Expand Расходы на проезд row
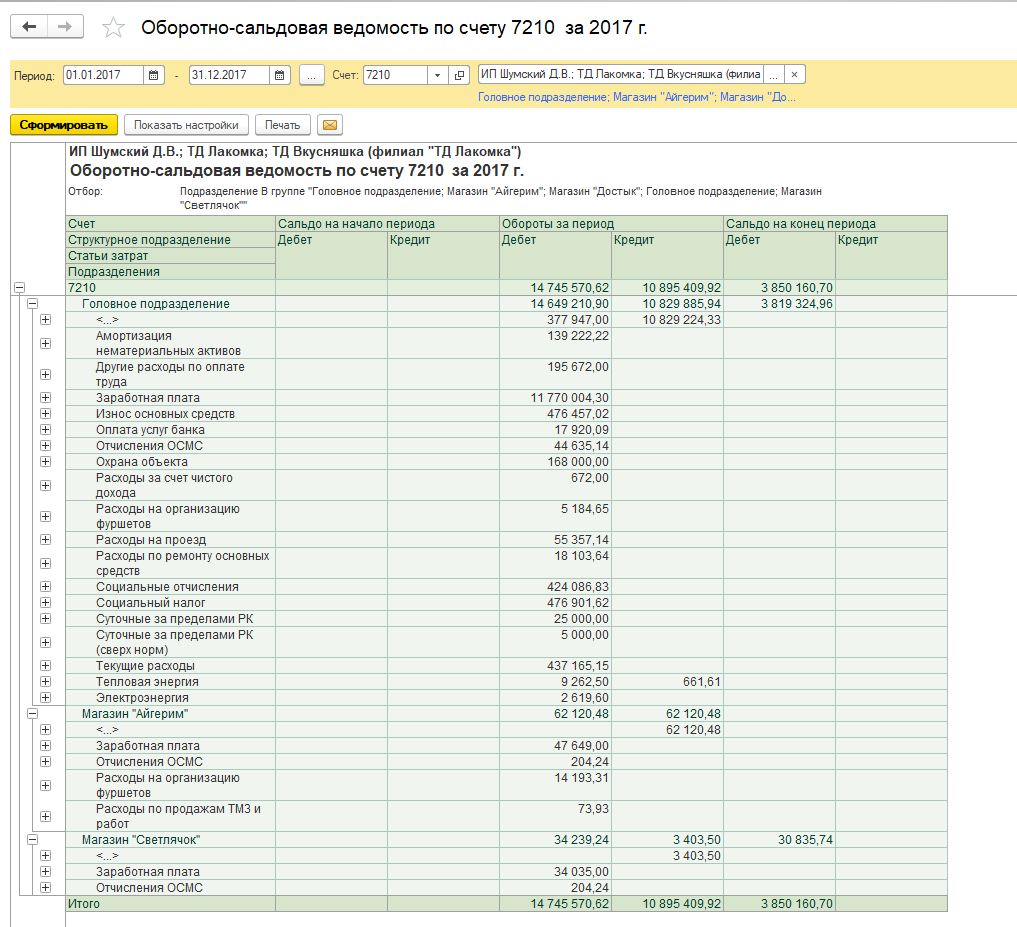The height and width of the screenshot is (927, 1017). (x=45, y=540)
